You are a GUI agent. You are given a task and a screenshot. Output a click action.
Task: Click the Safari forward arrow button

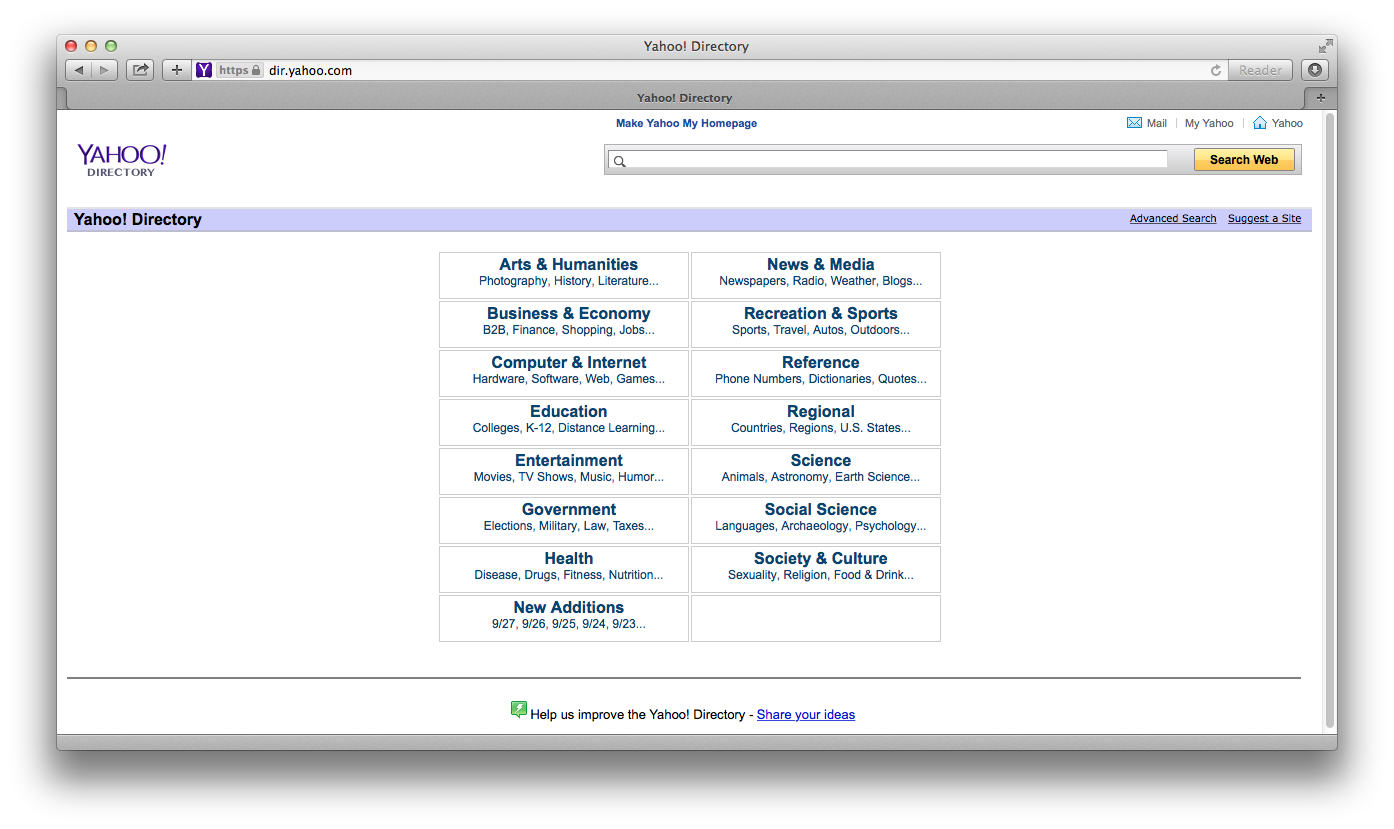pyautogui.click(x=105, y=70)
